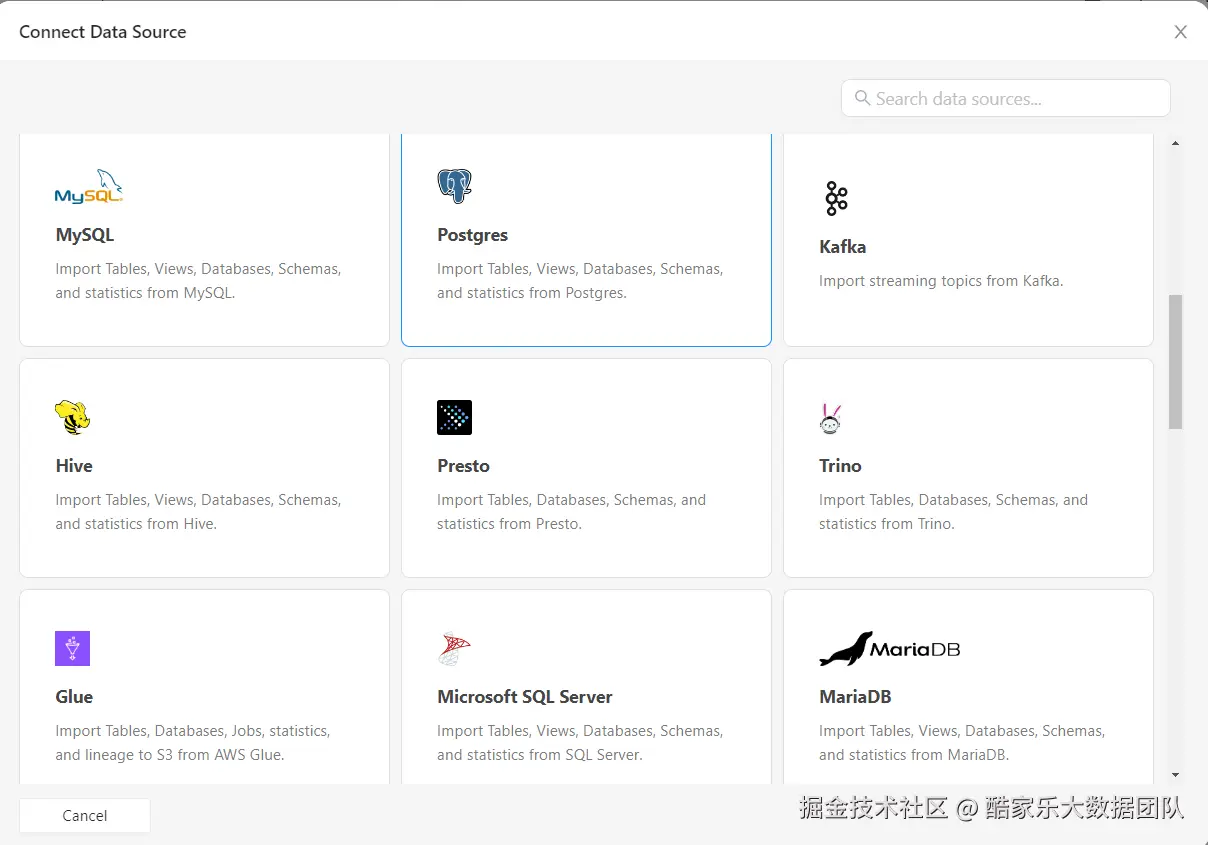Click the scrollbar down arrow

pos(1175,774)
